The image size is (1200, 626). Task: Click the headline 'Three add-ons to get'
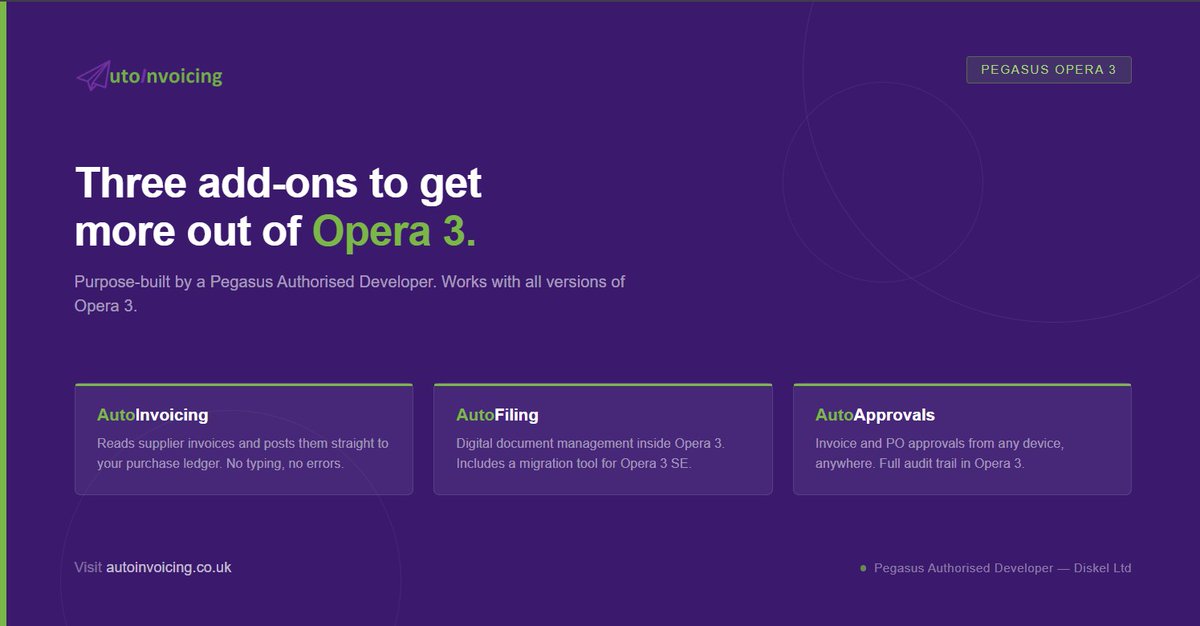[x=278, y=184]
